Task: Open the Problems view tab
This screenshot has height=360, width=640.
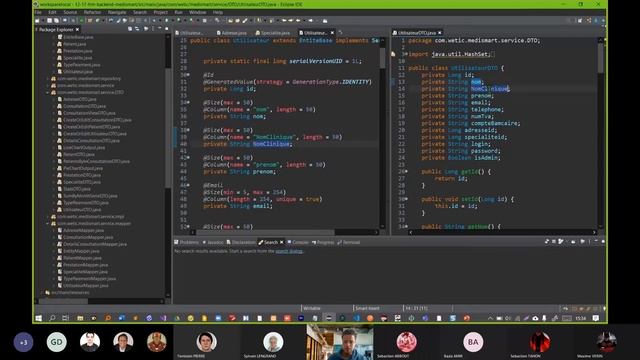Action: pos(187,242)
